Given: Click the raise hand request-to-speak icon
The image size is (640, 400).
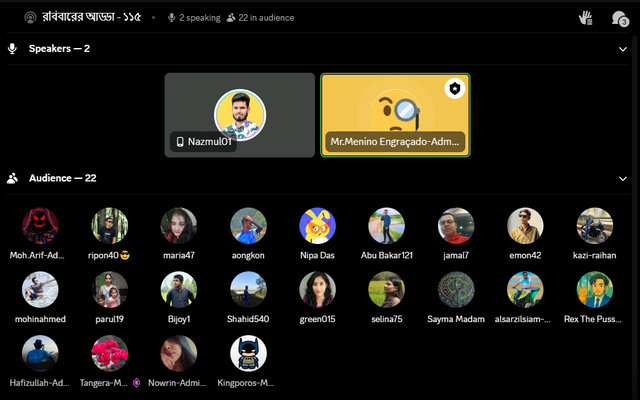Looking at the screenshot, I should (x=586, y=18).
